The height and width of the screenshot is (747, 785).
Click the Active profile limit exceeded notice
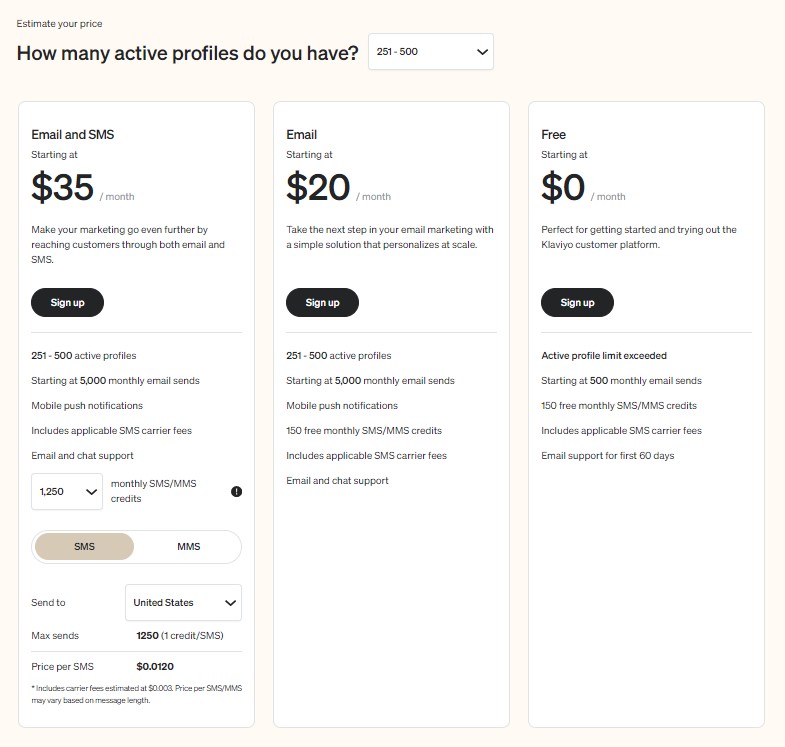(604, 355)
